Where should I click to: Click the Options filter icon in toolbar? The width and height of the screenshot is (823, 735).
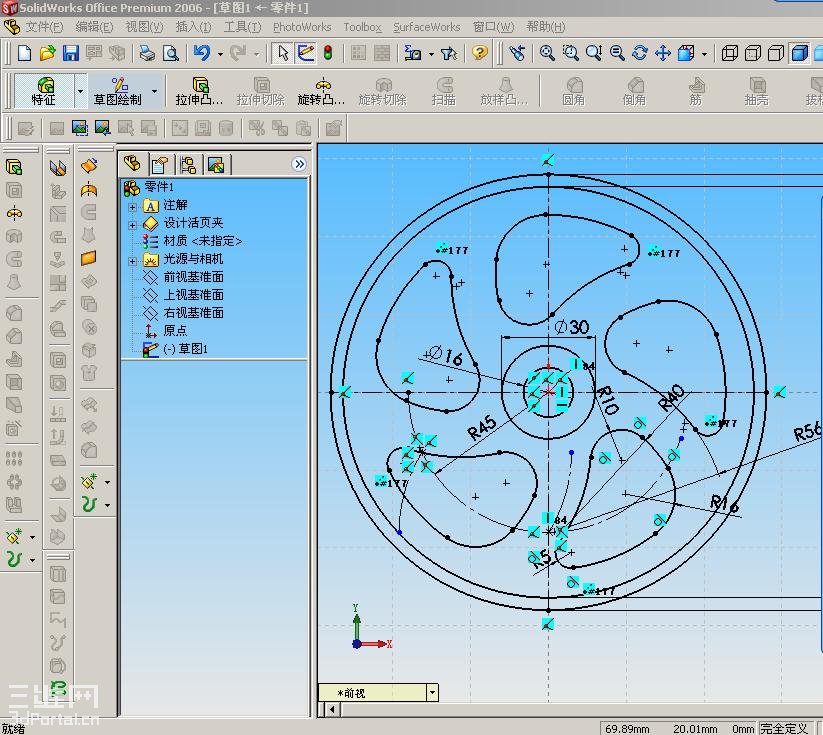[x=449, y=53]
